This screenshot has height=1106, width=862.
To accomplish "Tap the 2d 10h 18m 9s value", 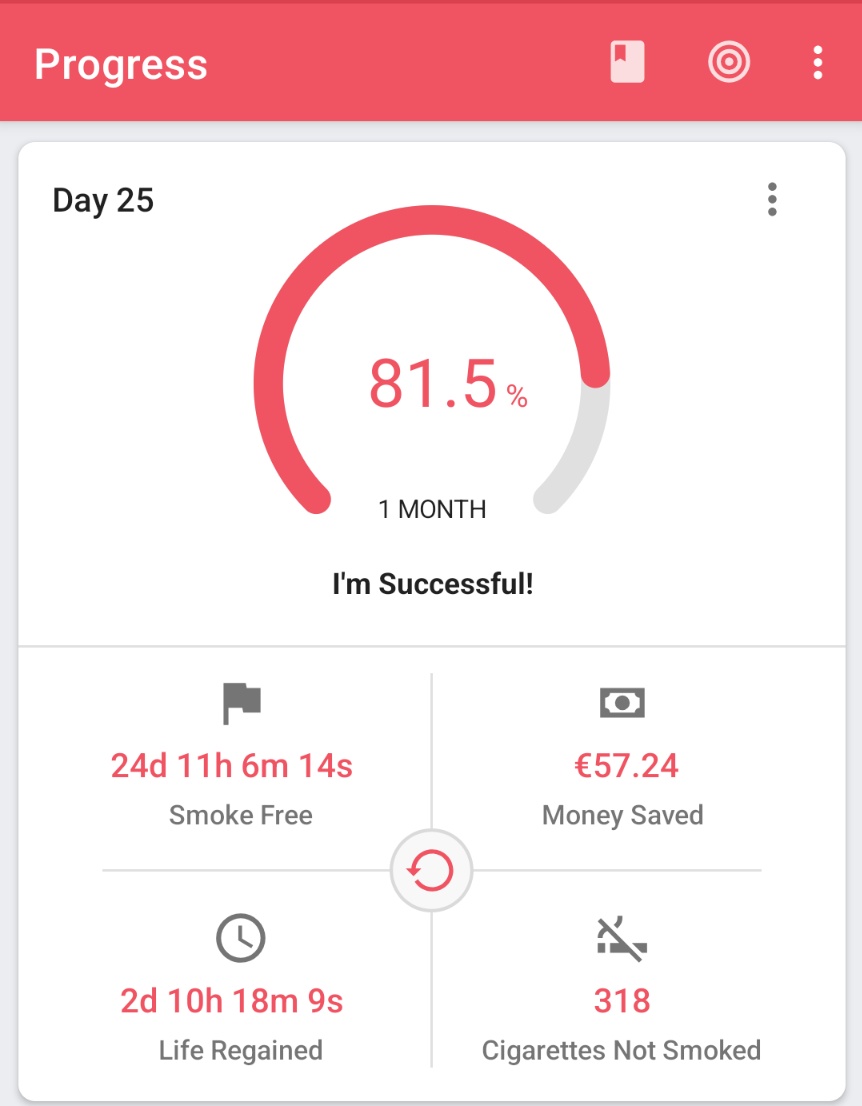I will [x=231, y=1001].
